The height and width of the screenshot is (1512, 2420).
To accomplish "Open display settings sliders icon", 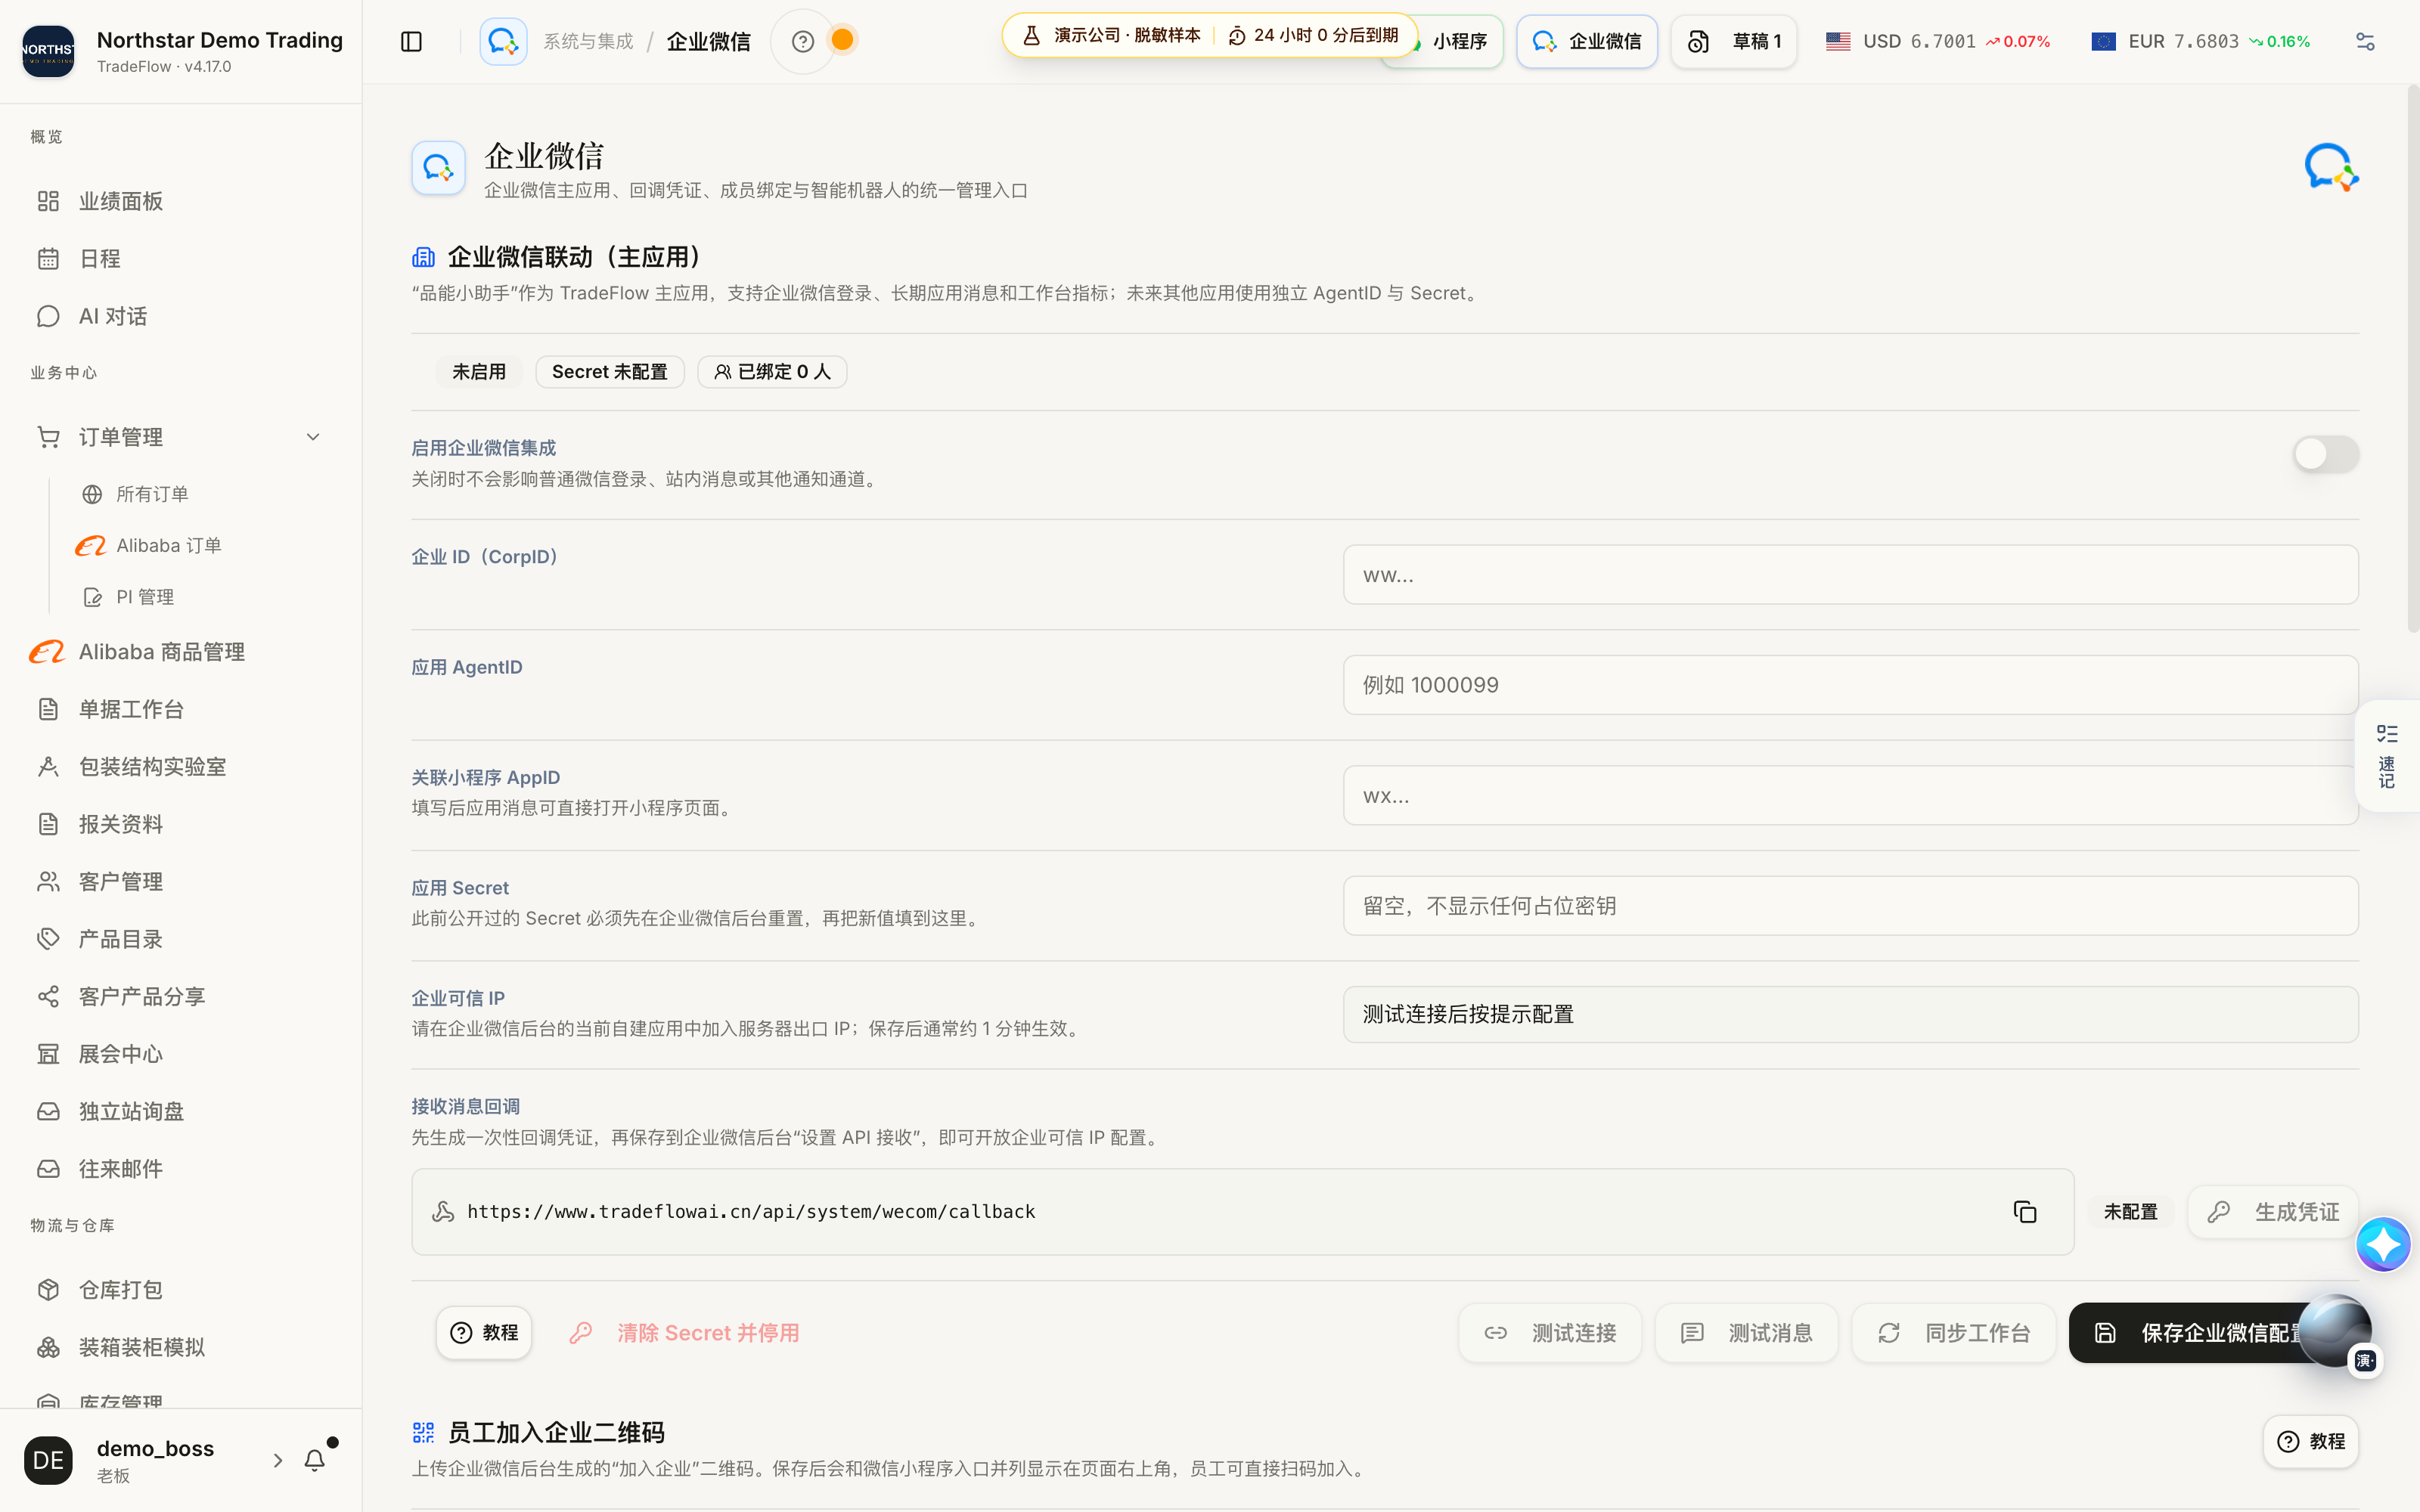I will pos(2364,41).
